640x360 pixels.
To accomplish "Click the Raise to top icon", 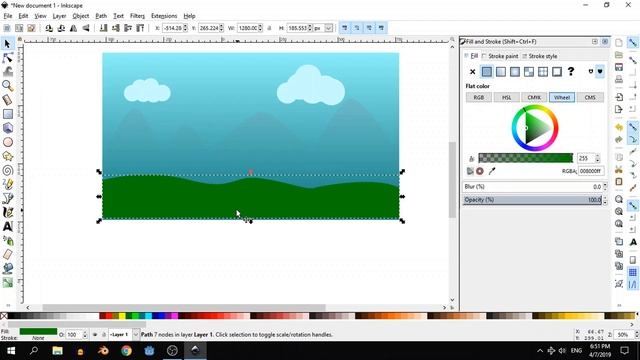I will (x=140, y=28).
